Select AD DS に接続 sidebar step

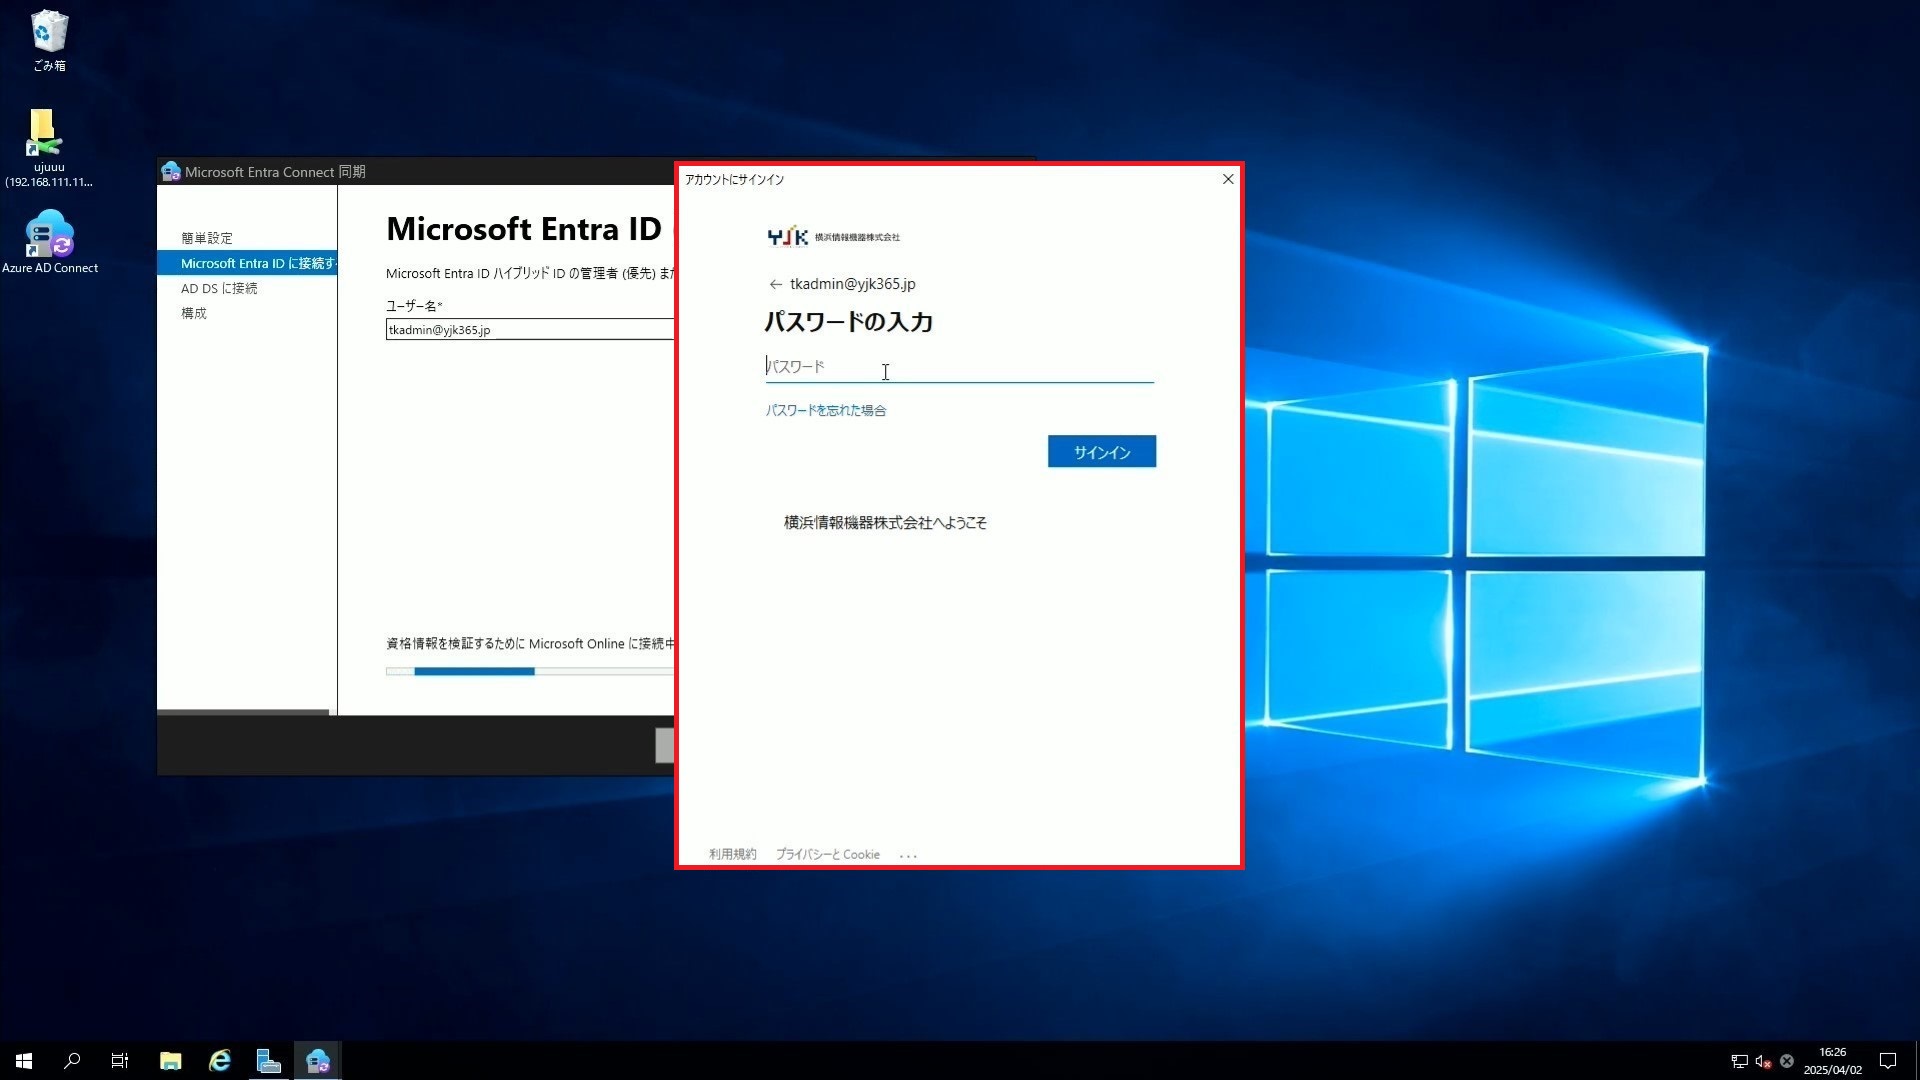pos(219,288)
